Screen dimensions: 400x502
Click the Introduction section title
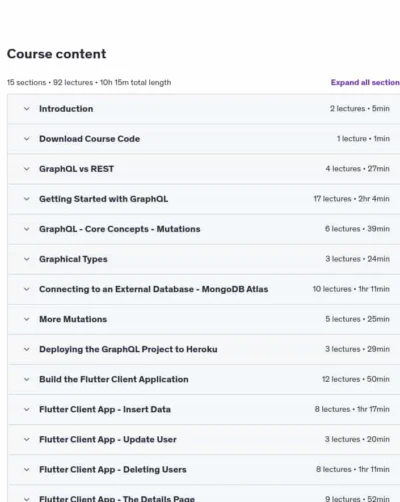(x=66, y=109)
